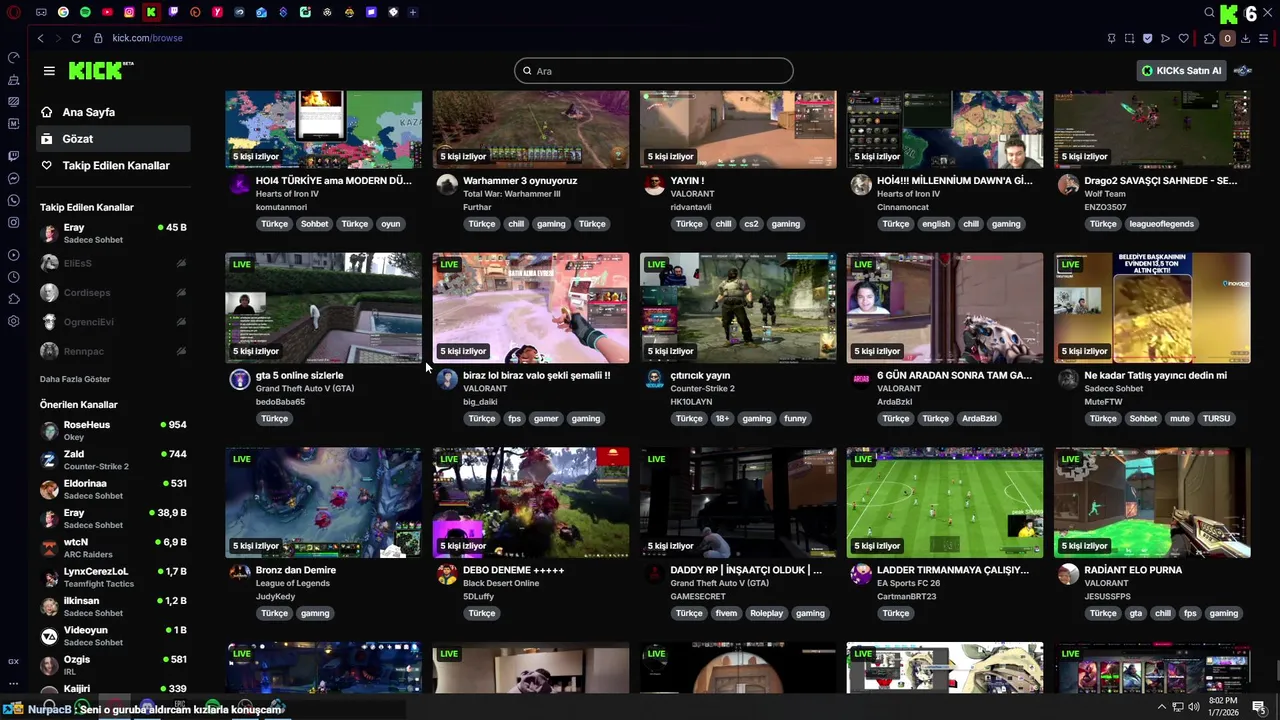
Task: Open Cordiseps offline channel
Action: pyautogui.click(x=112, y=293)
